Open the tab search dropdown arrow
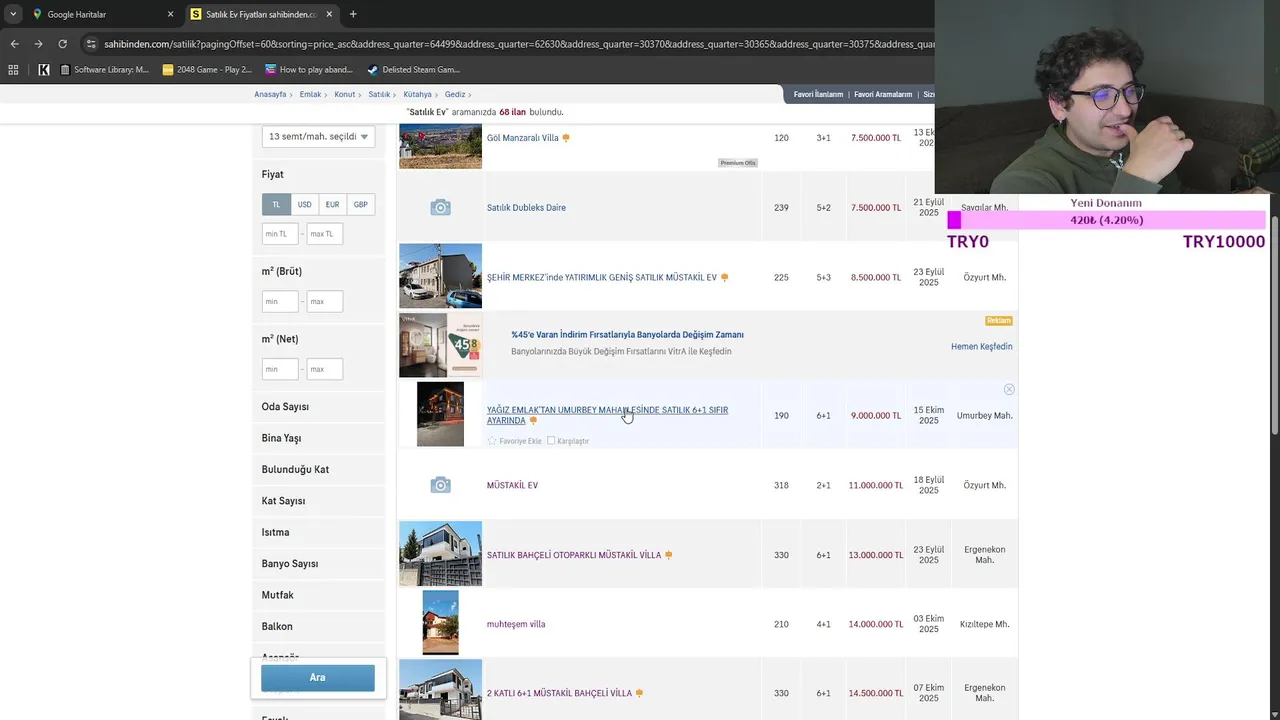 13,14
